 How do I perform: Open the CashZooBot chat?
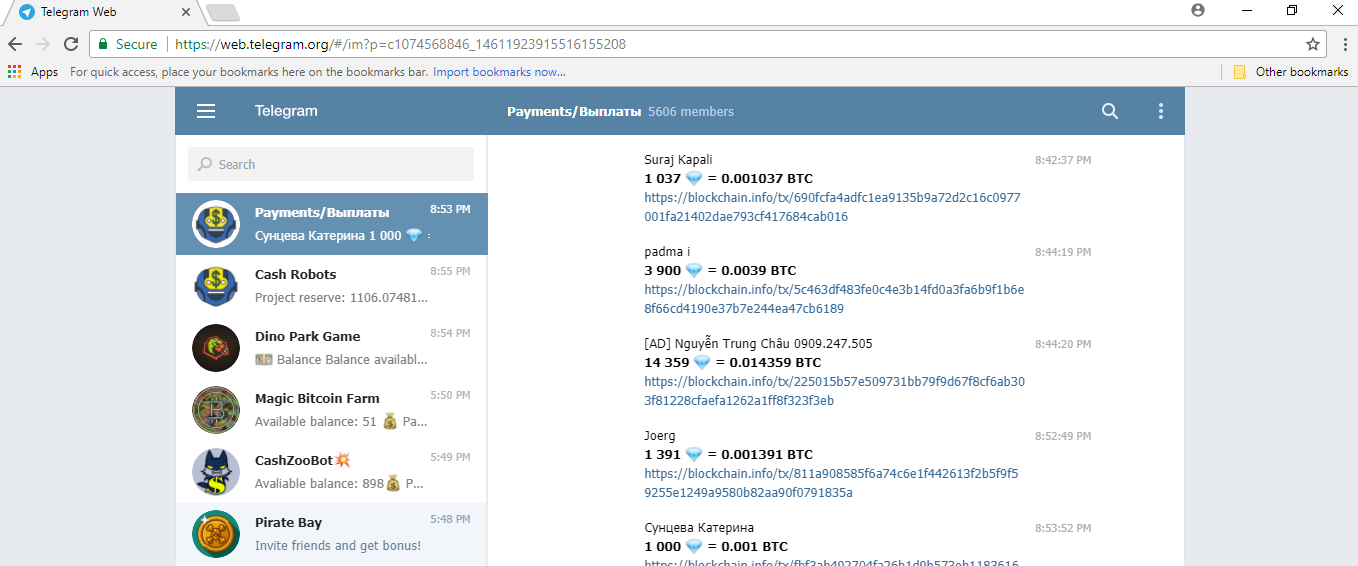(331, 472)
